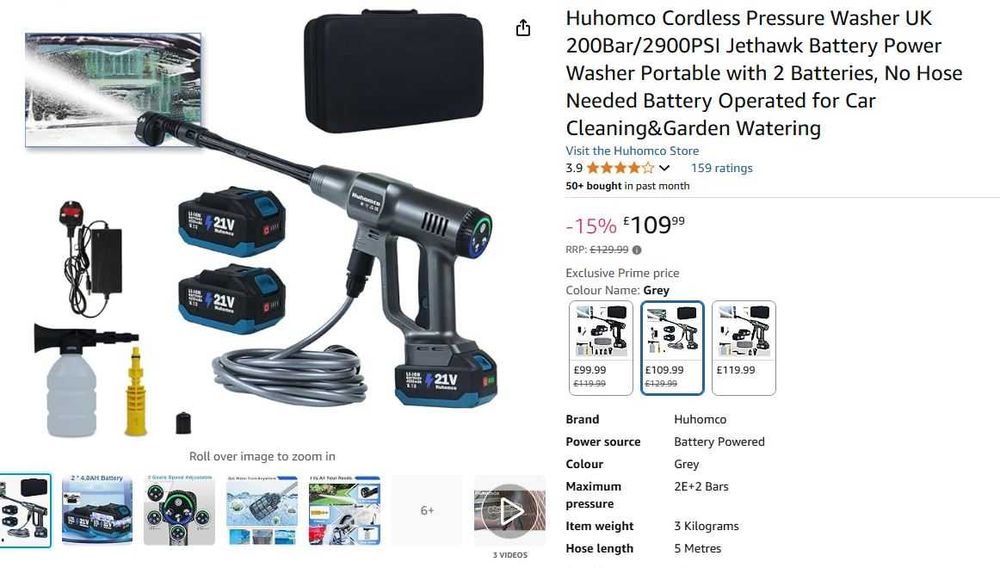Click the share icon above product image
The width and height of the screenshot is (1000, 568).
pyautogui.click(x=523, y=28)
